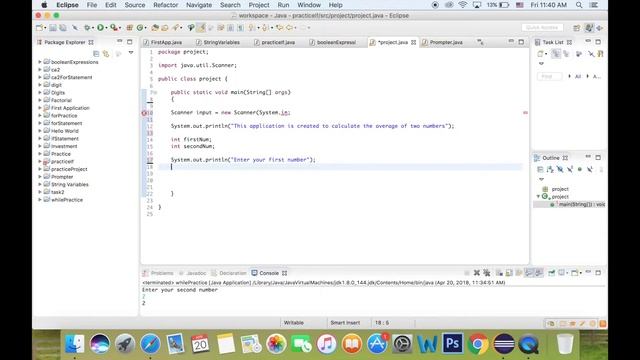
Task: Click the Pin Console icon
Action: coord(551,273)
